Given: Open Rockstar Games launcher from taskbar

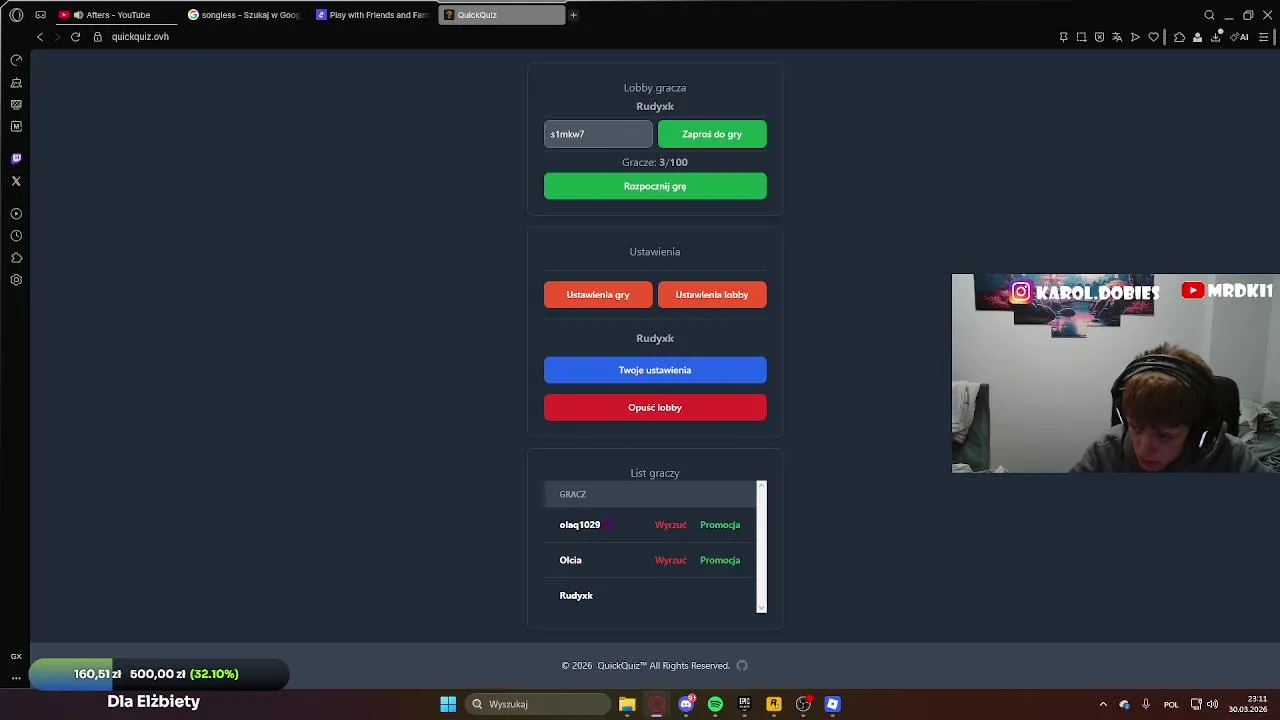Looking at the screenshot, I should (x=774, y=704).
